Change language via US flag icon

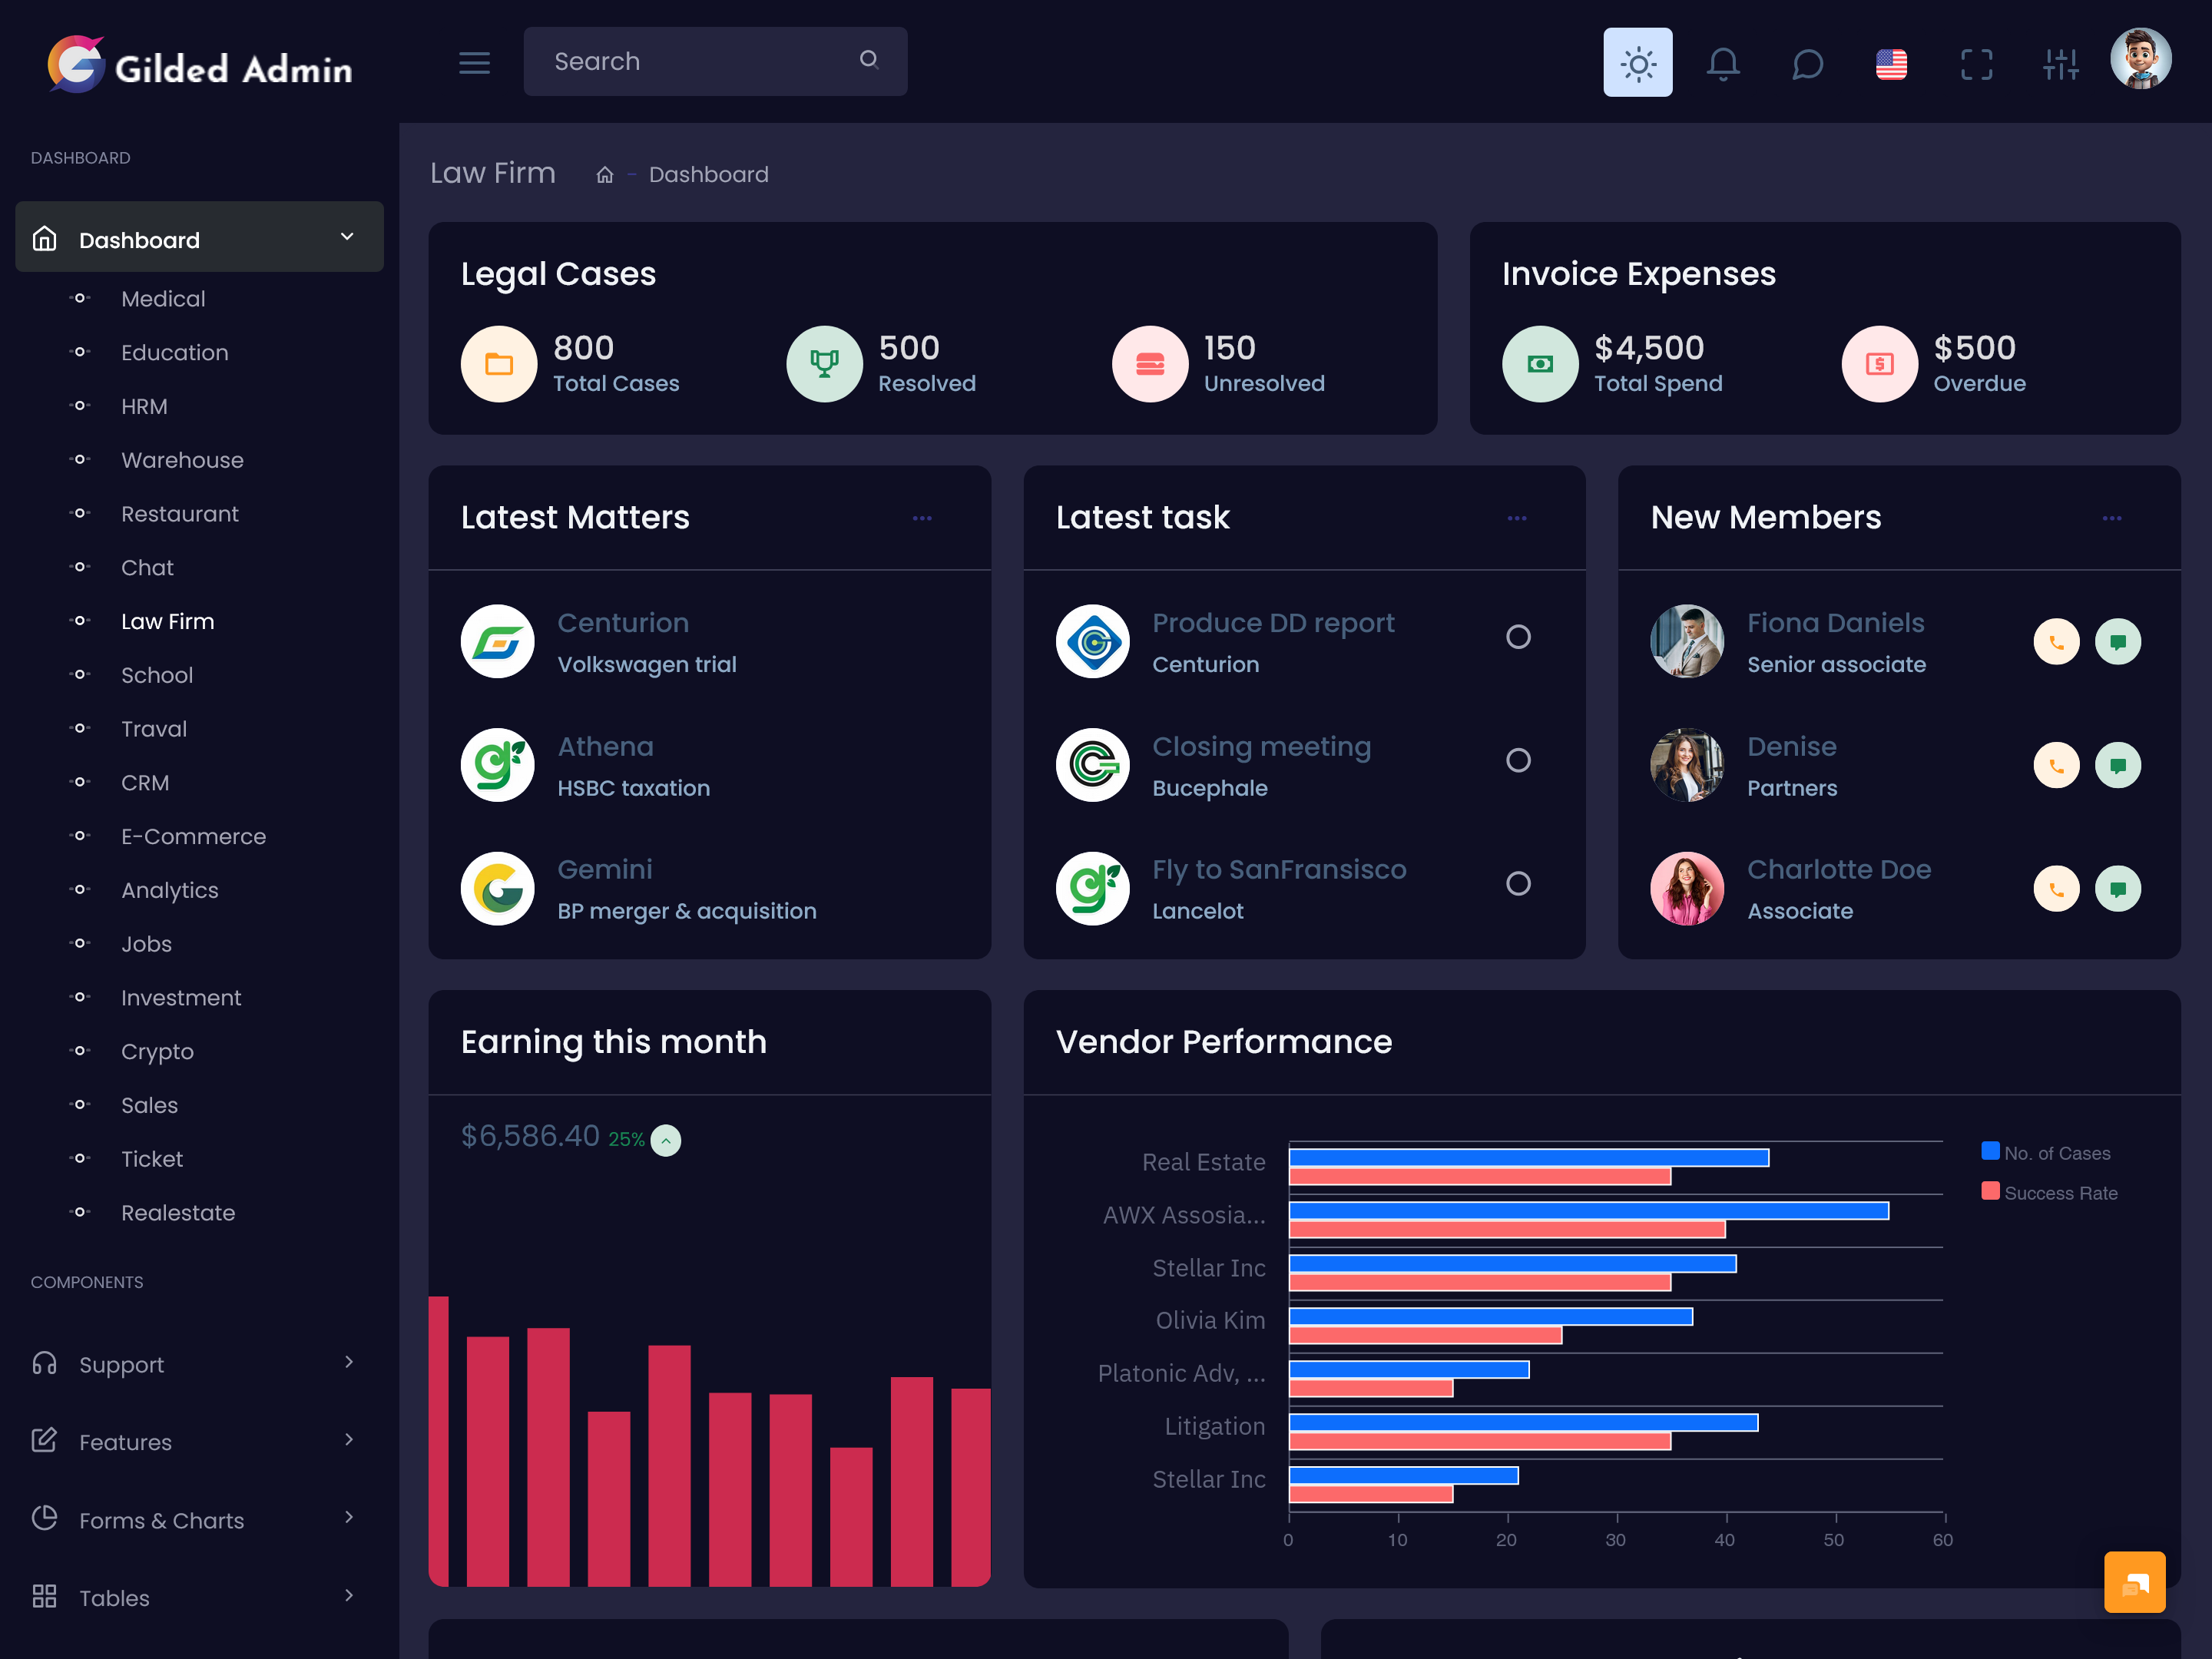tap(1891, 64)
